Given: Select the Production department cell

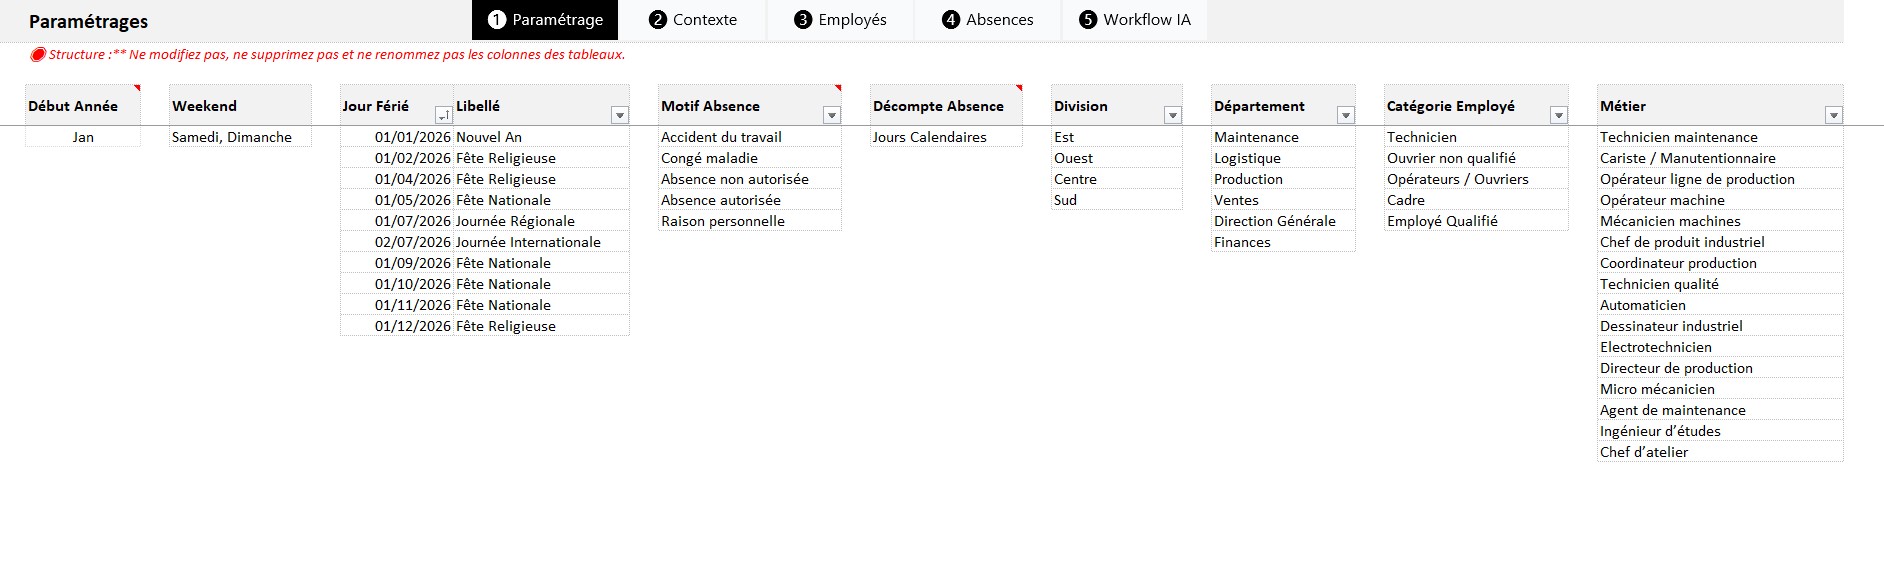Looking at the screenshot, I should (1283, 179).
